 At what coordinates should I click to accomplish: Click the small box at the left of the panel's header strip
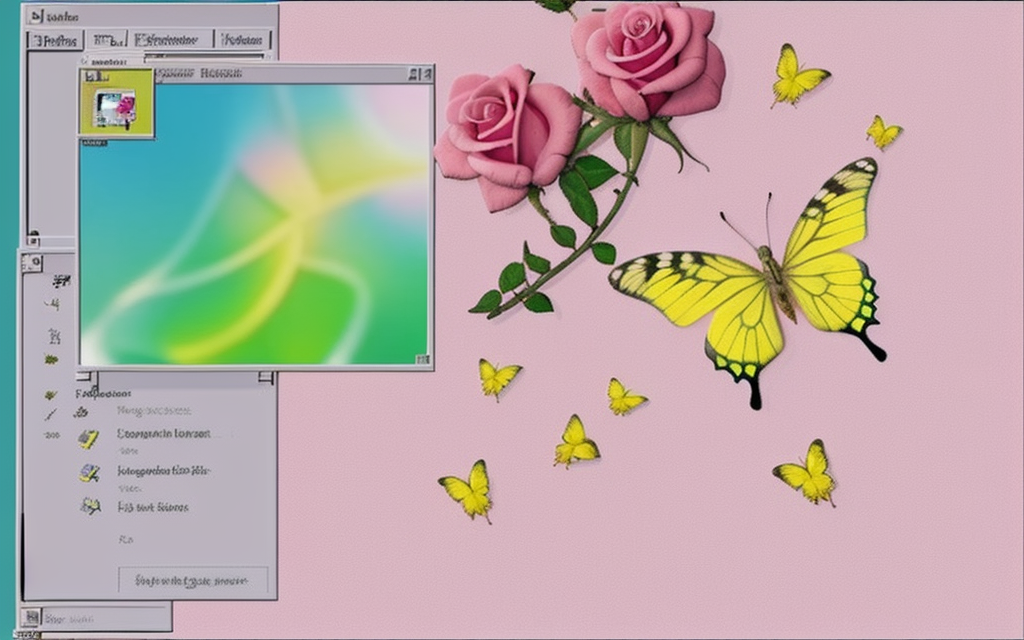click(84, 377)
